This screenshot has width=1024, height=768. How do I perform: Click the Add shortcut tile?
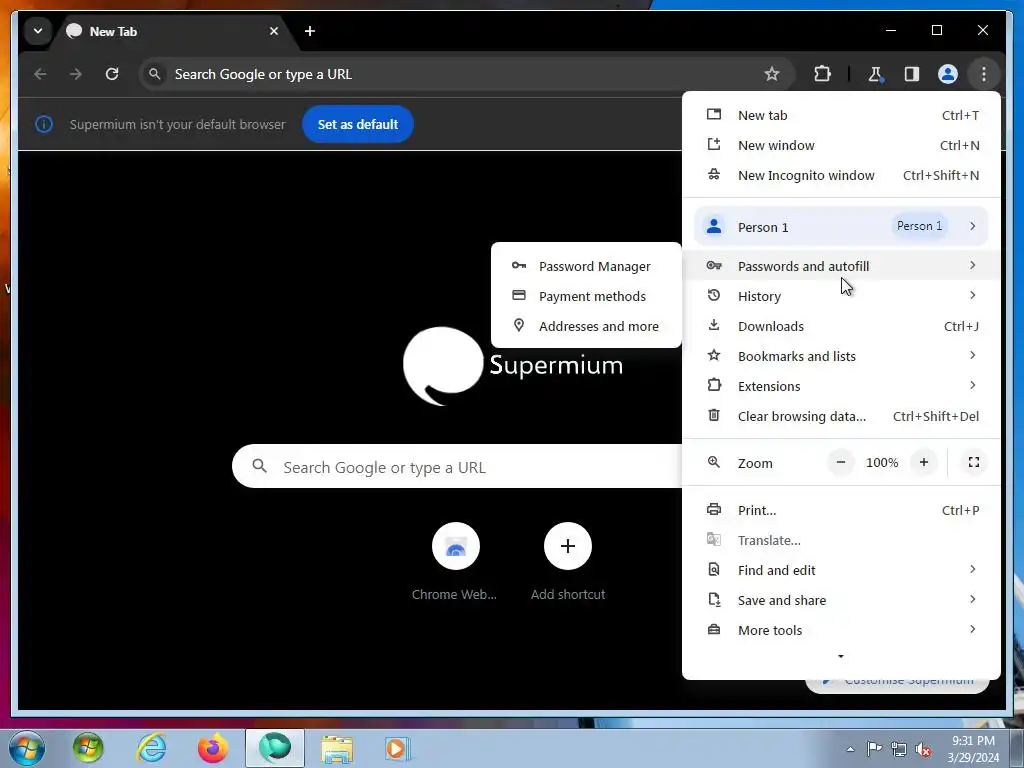(x=568, y=563)
